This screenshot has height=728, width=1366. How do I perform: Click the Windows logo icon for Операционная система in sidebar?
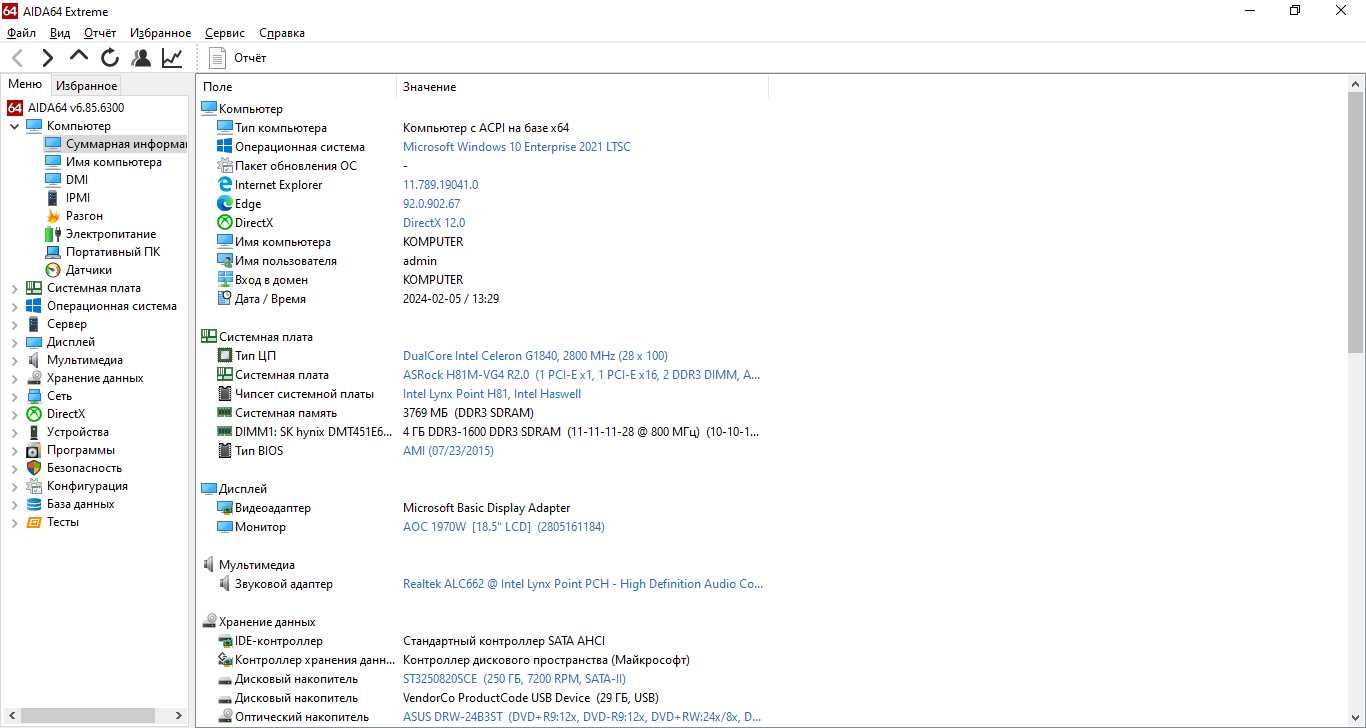click(x=34, y=306)
